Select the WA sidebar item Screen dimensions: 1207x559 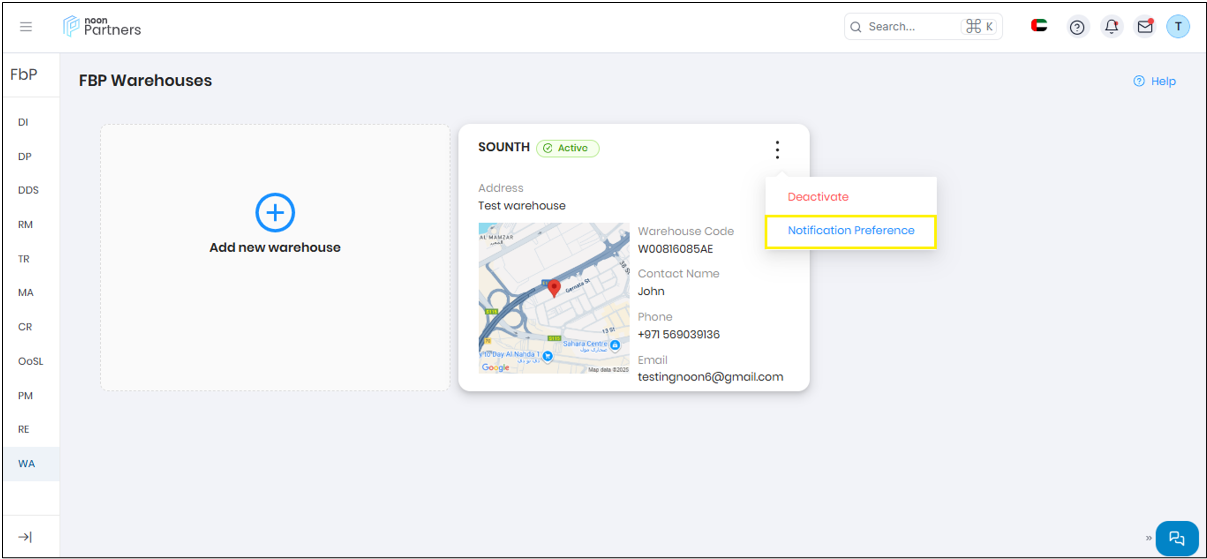(x=26, y=463)
